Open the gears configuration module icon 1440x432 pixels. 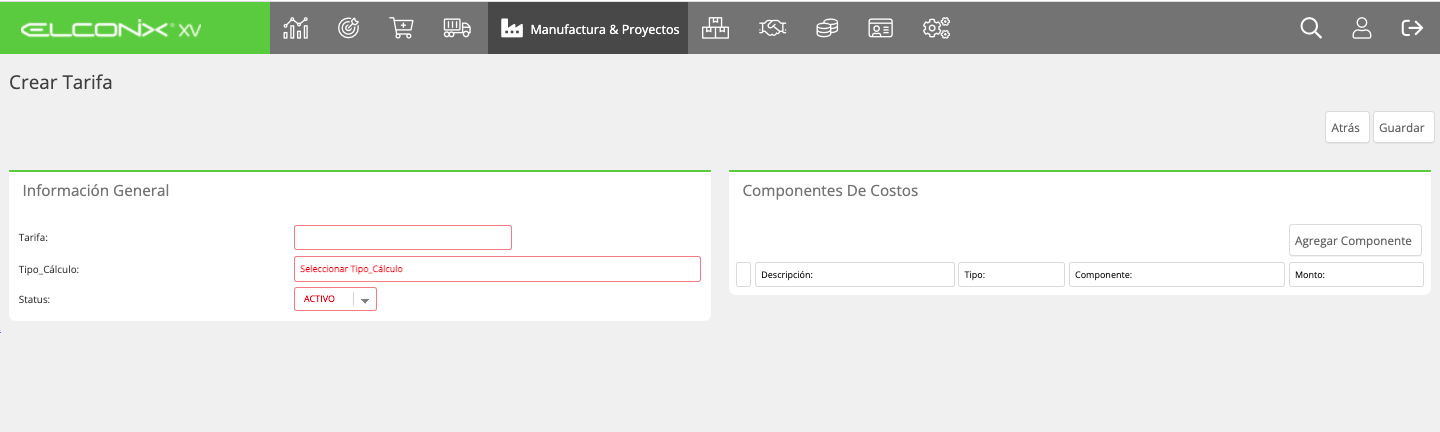point(936,28)
